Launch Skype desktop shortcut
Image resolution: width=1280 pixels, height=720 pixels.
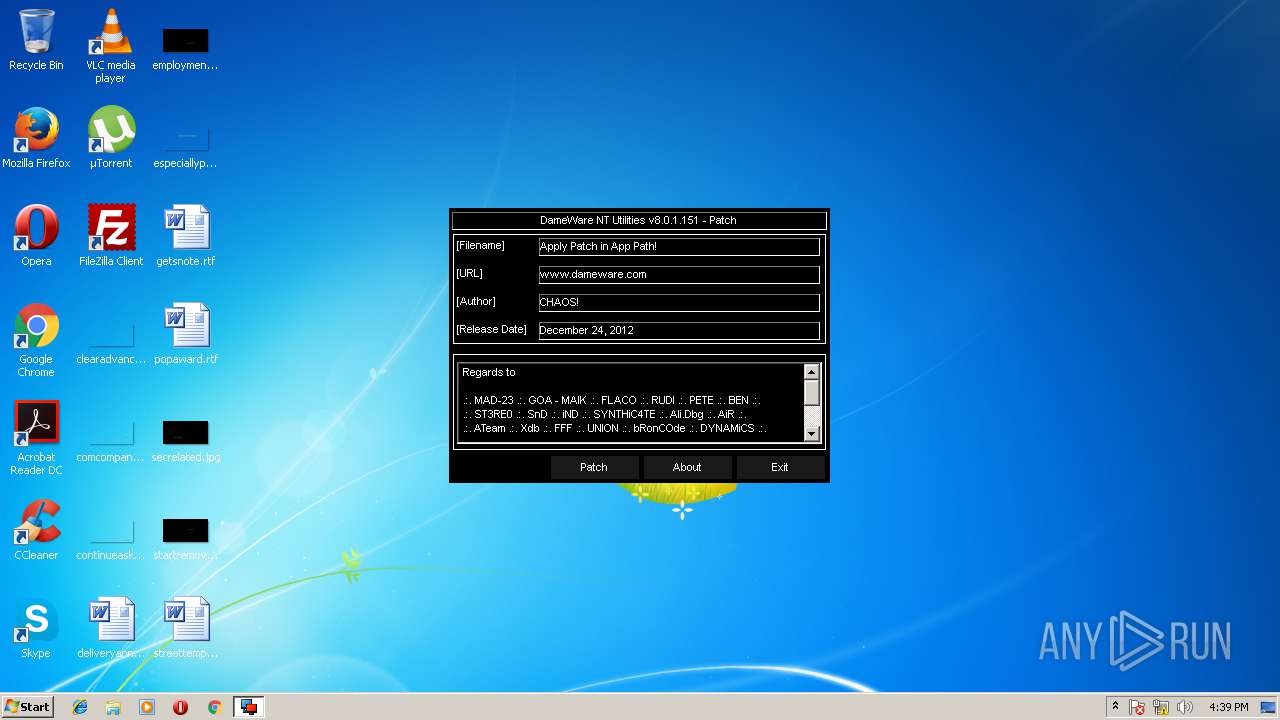tap(36, 628)
